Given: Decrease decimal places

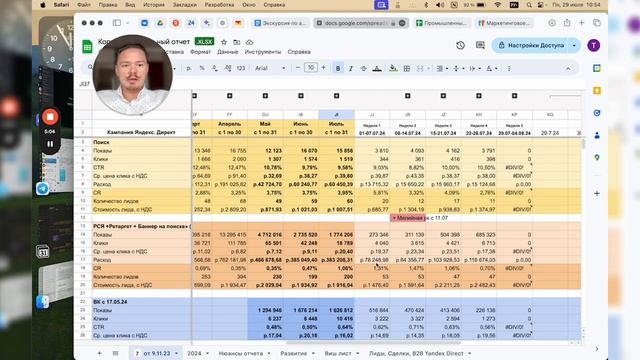Looking at the screenshot, I should pyautogui.click(x=215, y=68).
